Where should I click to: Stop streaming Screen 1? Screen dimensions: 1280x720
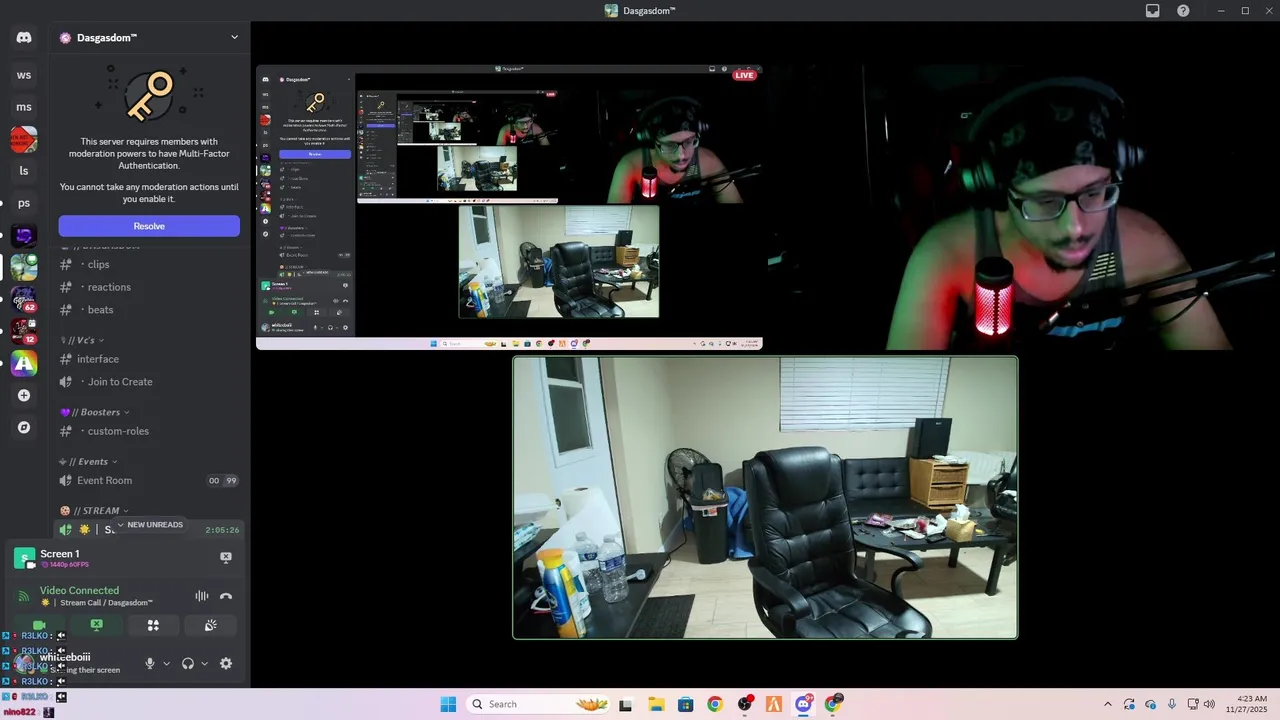point(226,557)
